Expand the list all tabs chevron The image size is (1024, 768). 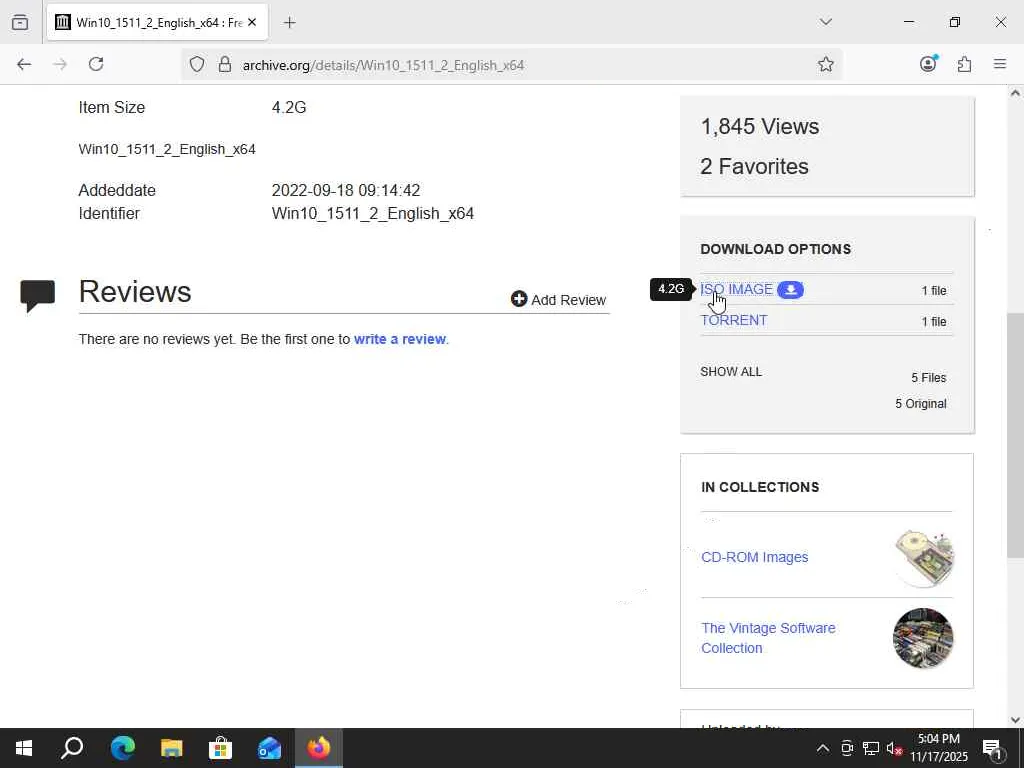pos(825,22)
